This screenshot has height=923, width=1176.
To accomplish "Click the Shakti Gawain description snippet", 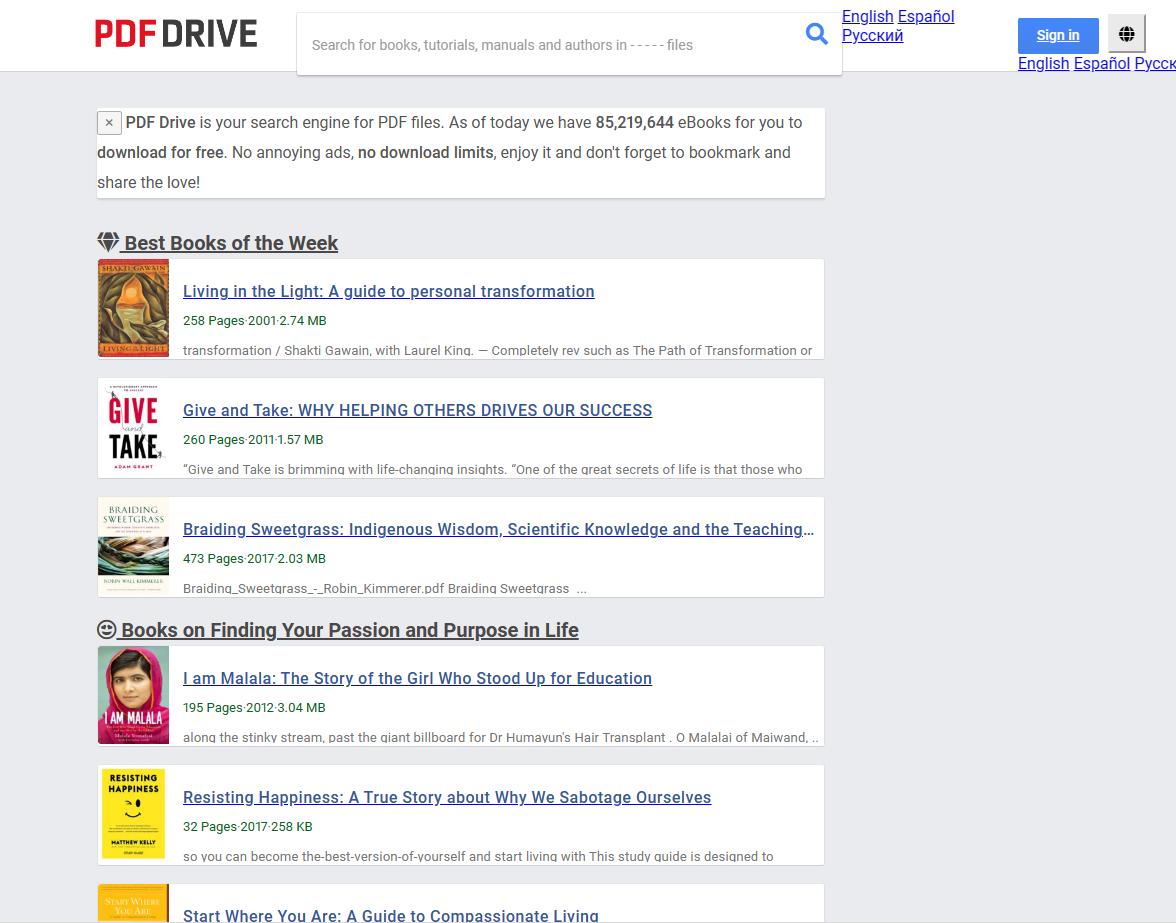I will click(497, 350).
